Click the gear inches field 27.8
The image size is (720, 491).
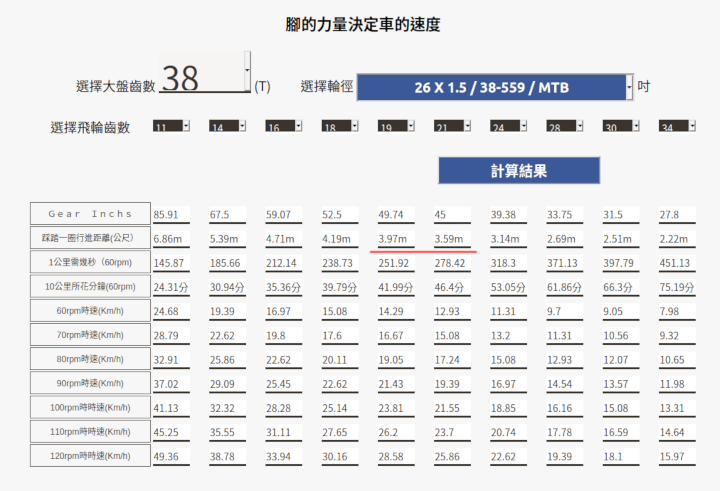(677, 215)
